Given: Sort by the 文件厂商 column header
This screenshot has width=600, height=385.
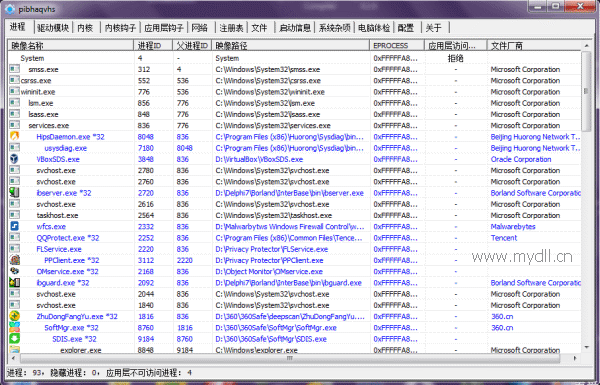Looking at the screenshot, I should point(534,46).
